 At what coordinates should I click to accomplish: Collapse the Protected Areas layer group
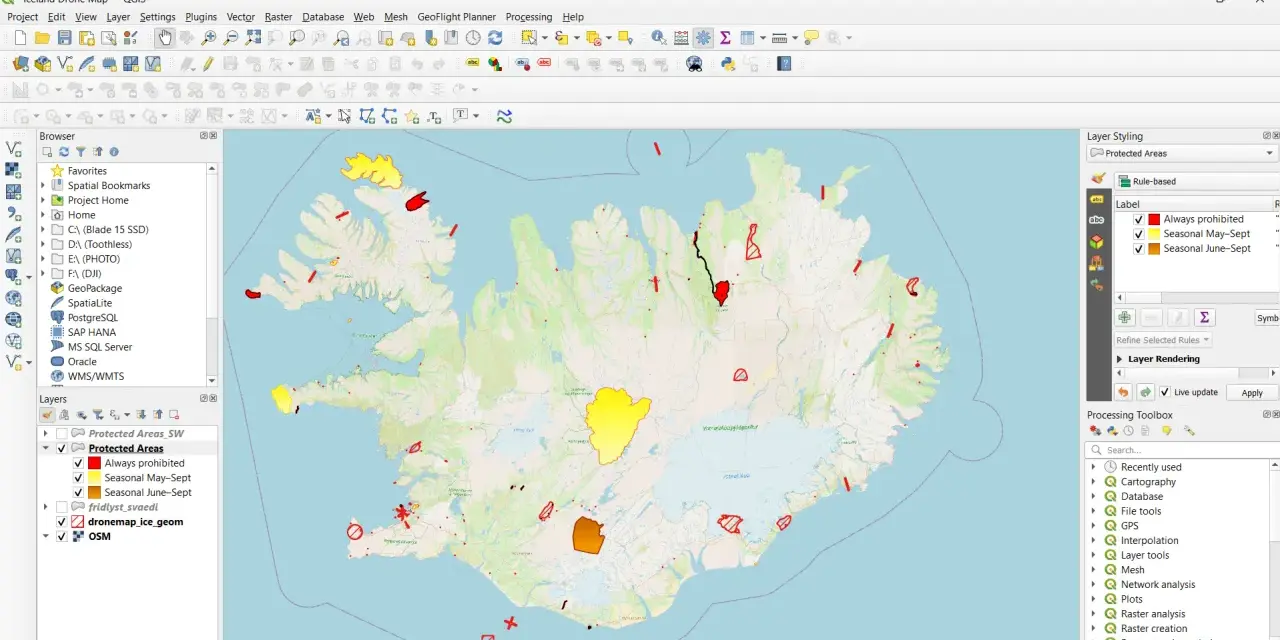point(46,449)
